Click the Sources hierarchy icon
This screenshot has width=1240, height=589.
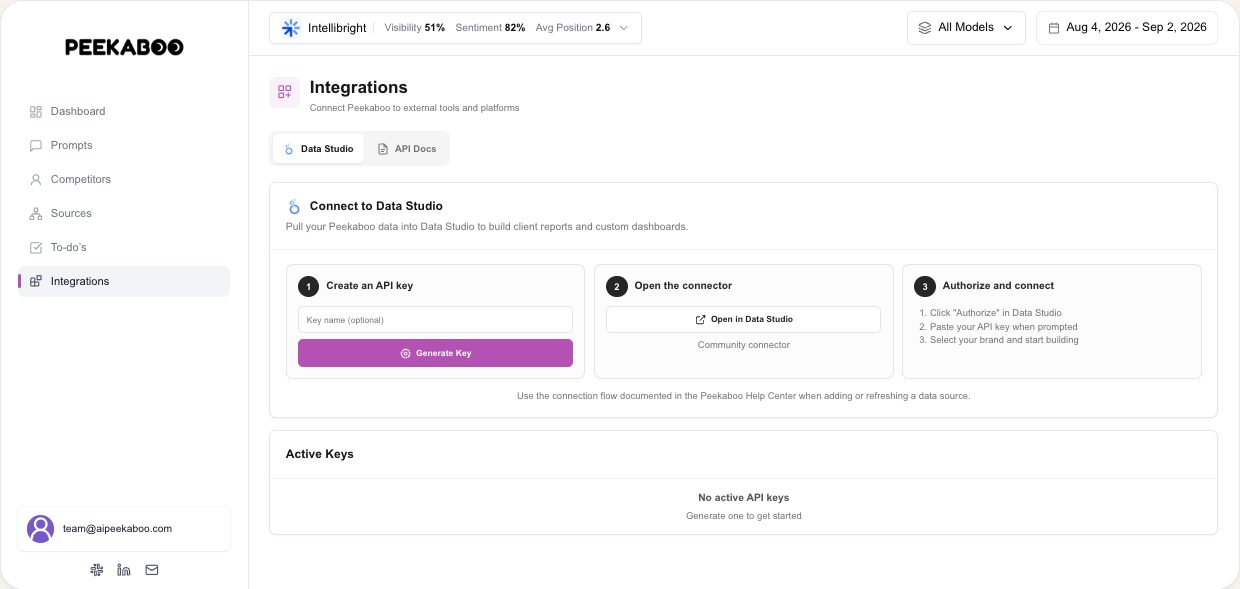[x=36, y=213]
